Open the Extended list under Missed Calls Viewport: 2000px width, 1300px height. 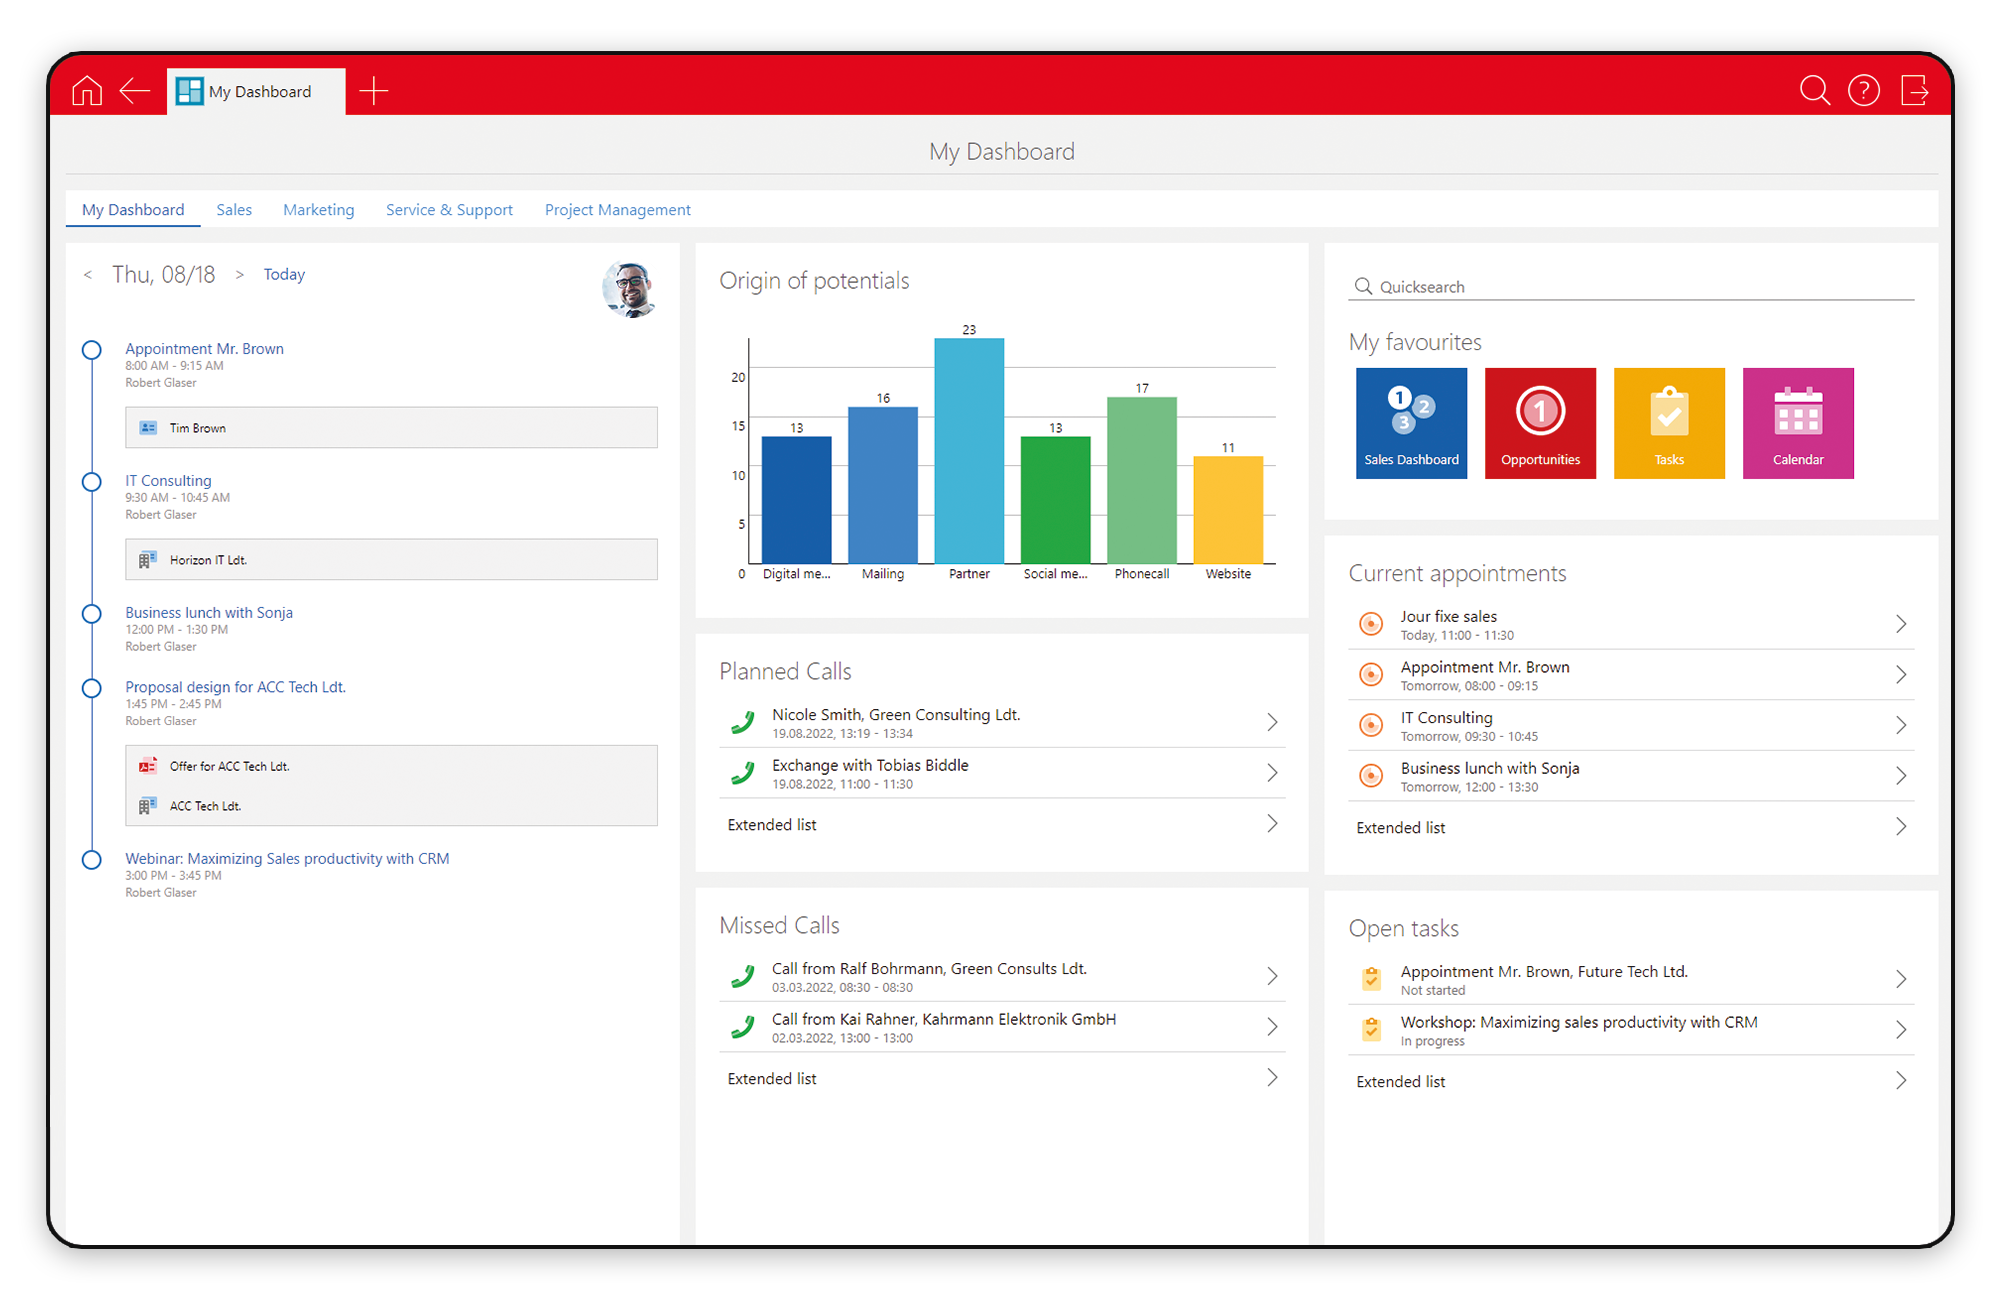772,1078
